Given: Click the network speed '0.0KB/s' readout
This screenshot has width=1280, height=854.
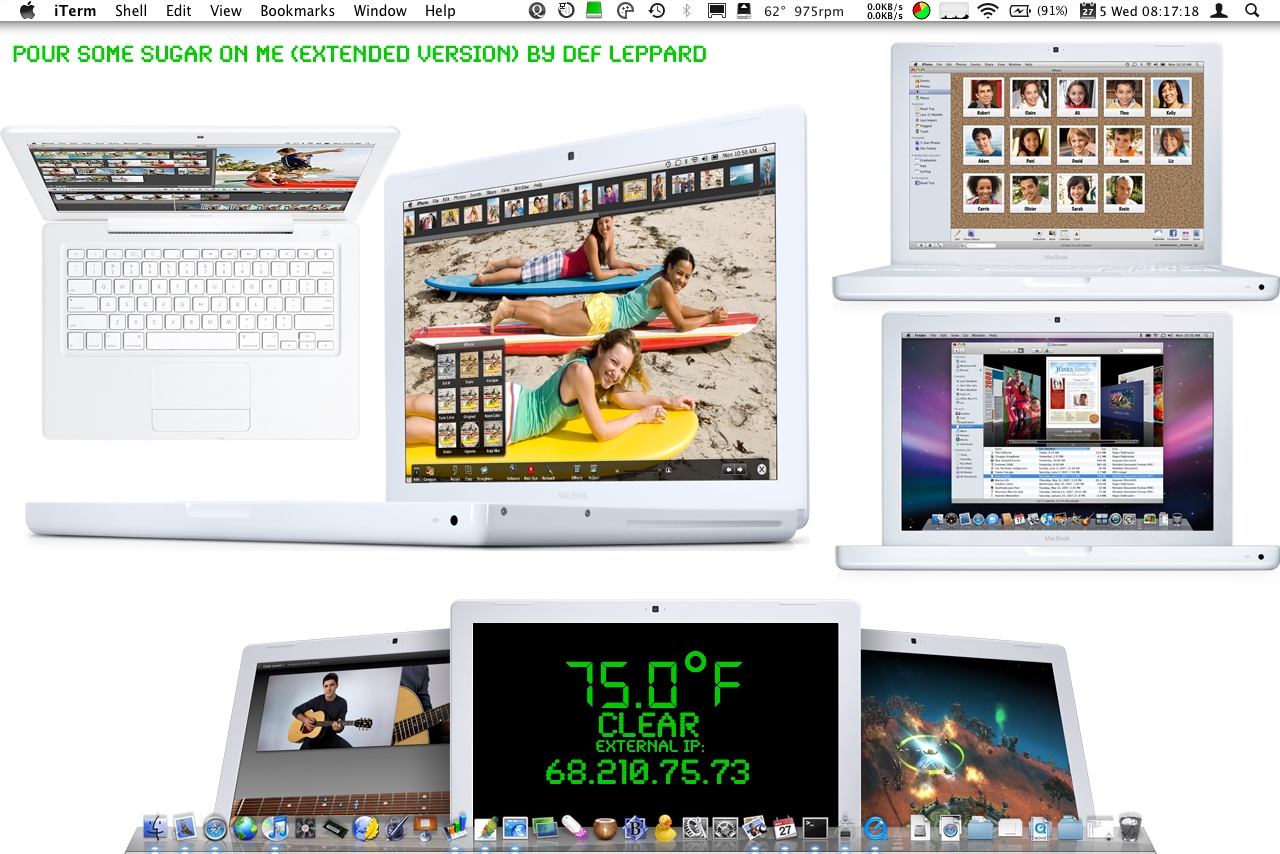Looking at the screenshot, I should [x=886, y=11].
